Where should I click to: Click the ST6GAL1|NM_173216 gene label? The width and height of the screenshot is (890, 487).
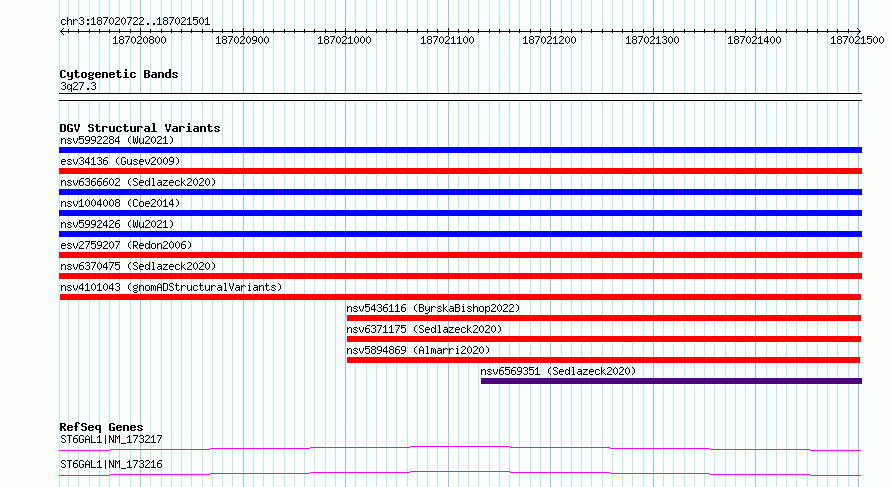pos(111,464)
